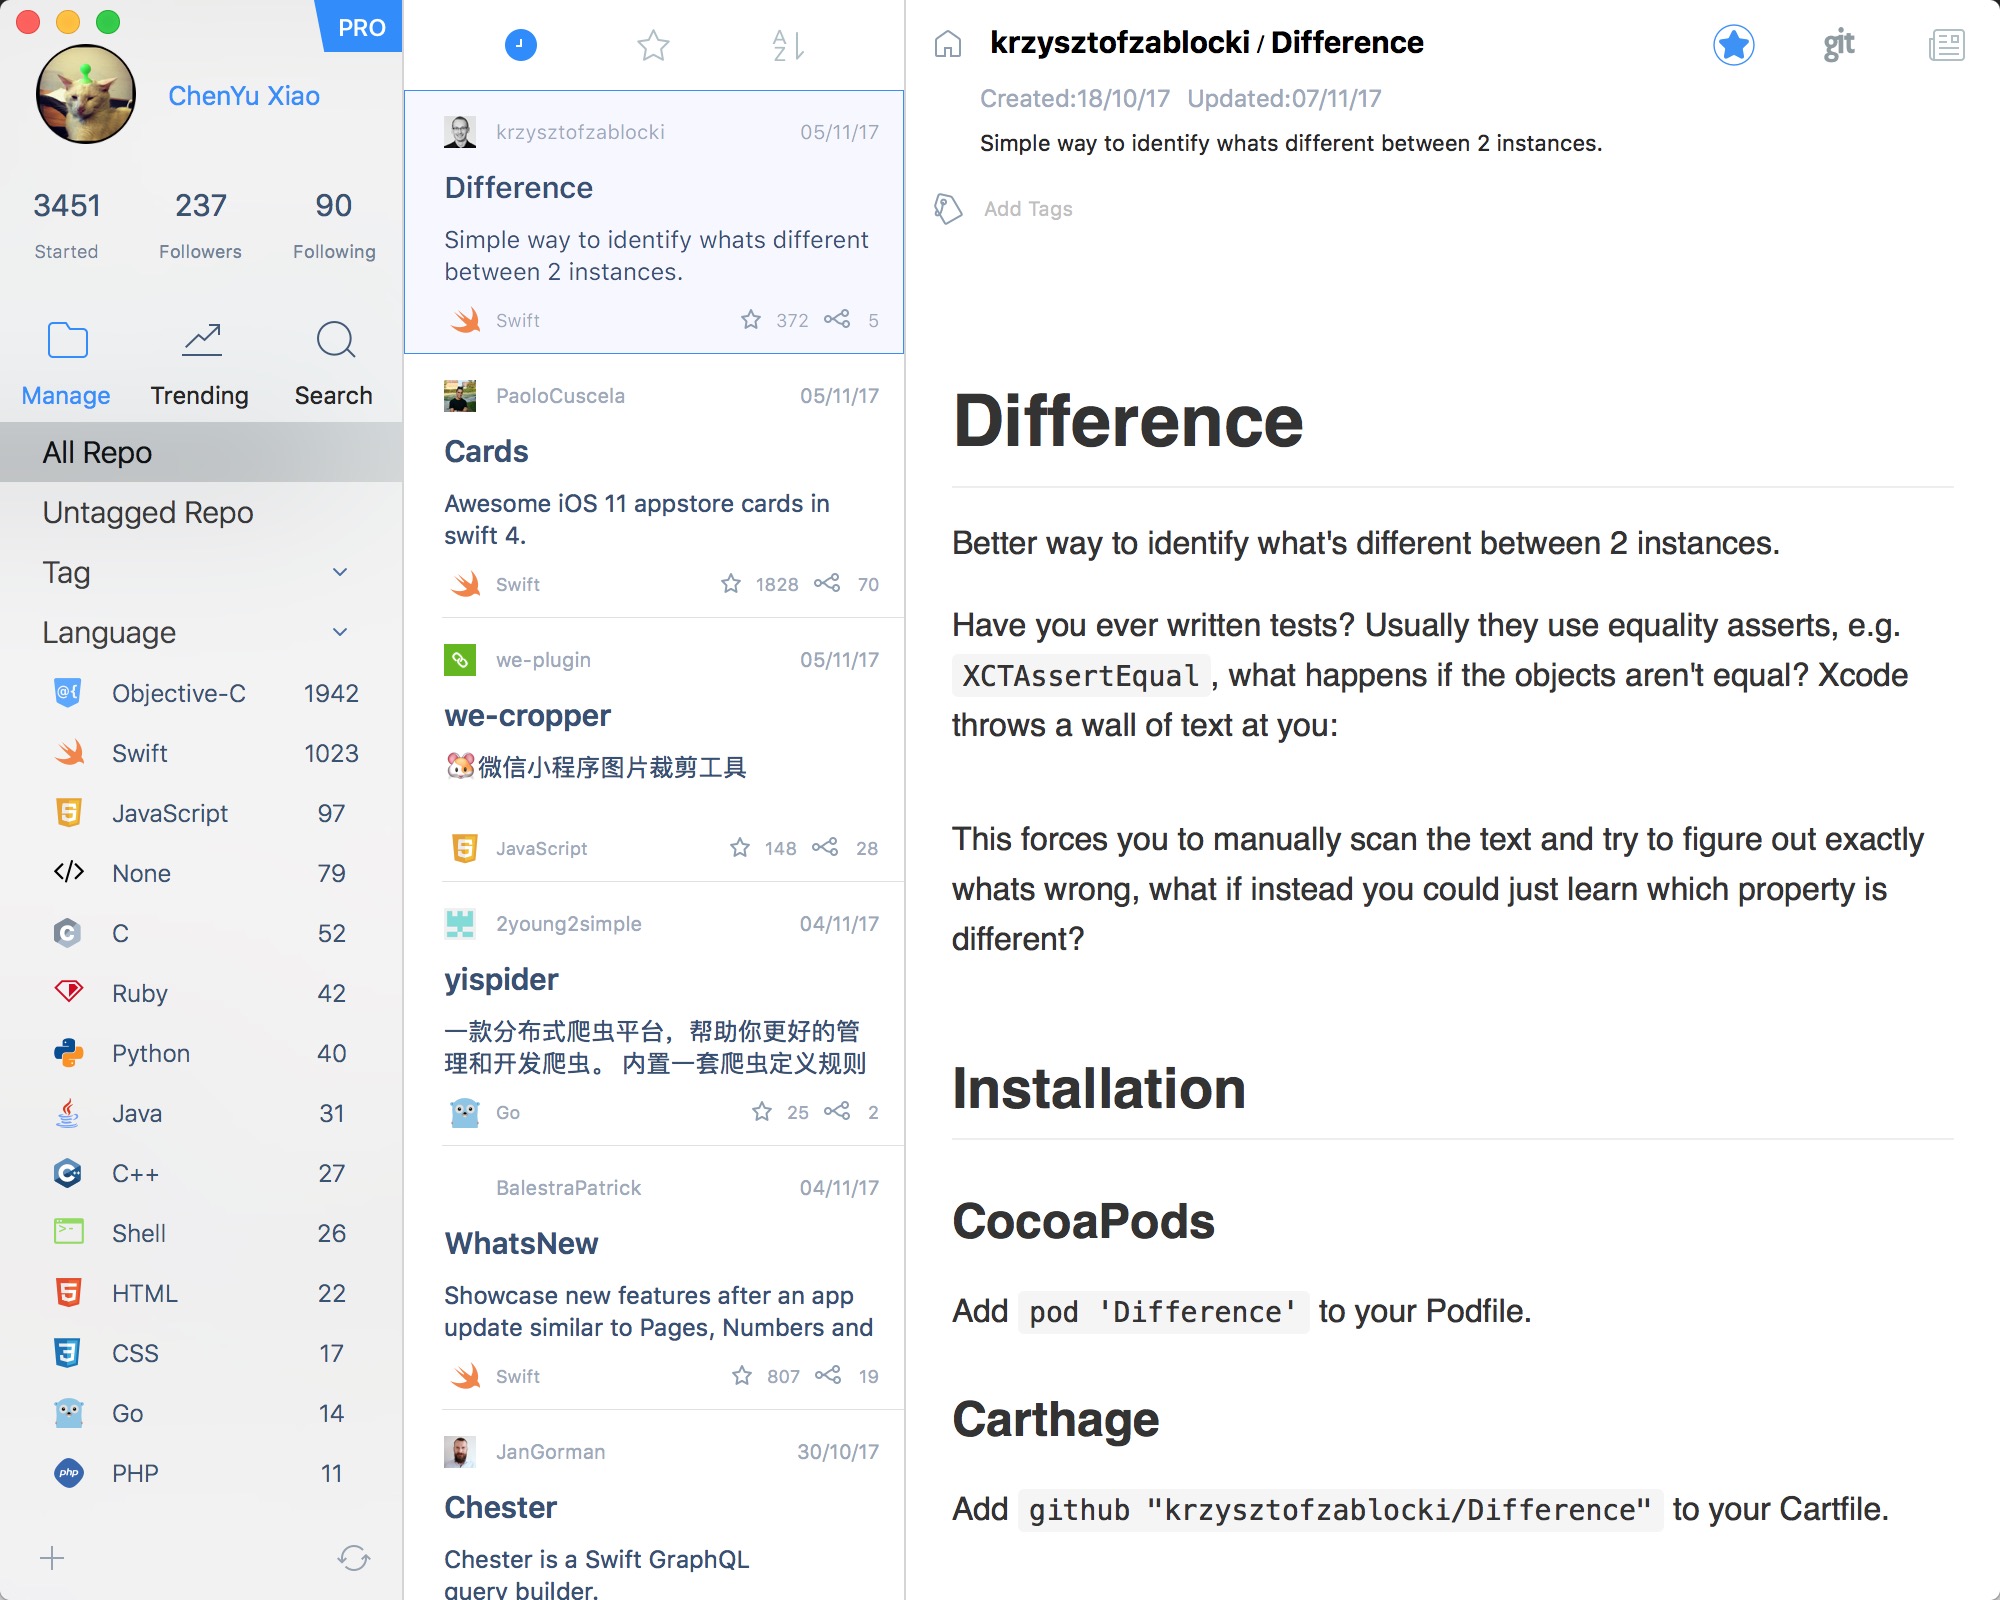The width and height of the screenshot is (2000, 1600).
Task: Sort repos by recent time clock icon
Action: 520,45
